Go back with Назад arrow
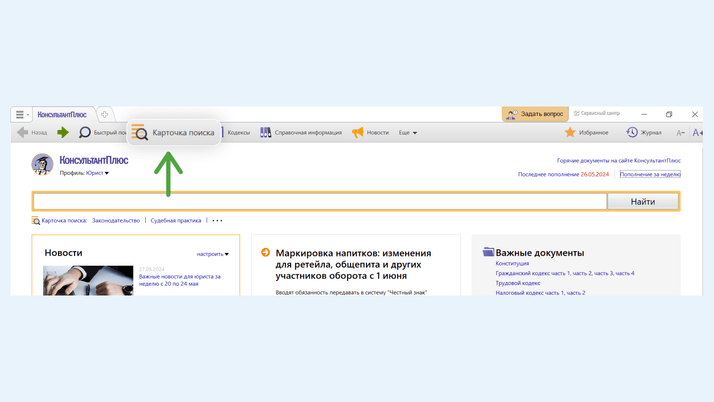Viewport: 714px width, 402px height. coord(32,132)
